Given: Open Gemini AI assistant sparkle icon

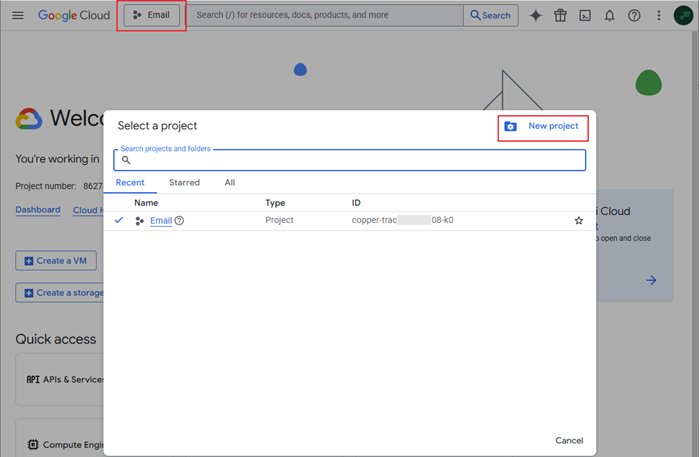Looking at the screenshot, I should click(x=535, y=16).
